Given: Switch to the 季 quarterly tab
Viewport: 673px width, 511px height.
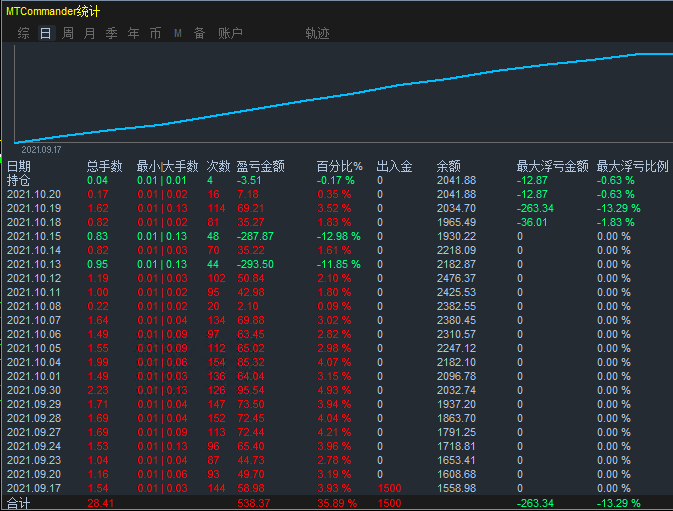Looking at the screenshot, I should (x=112, y=33).
